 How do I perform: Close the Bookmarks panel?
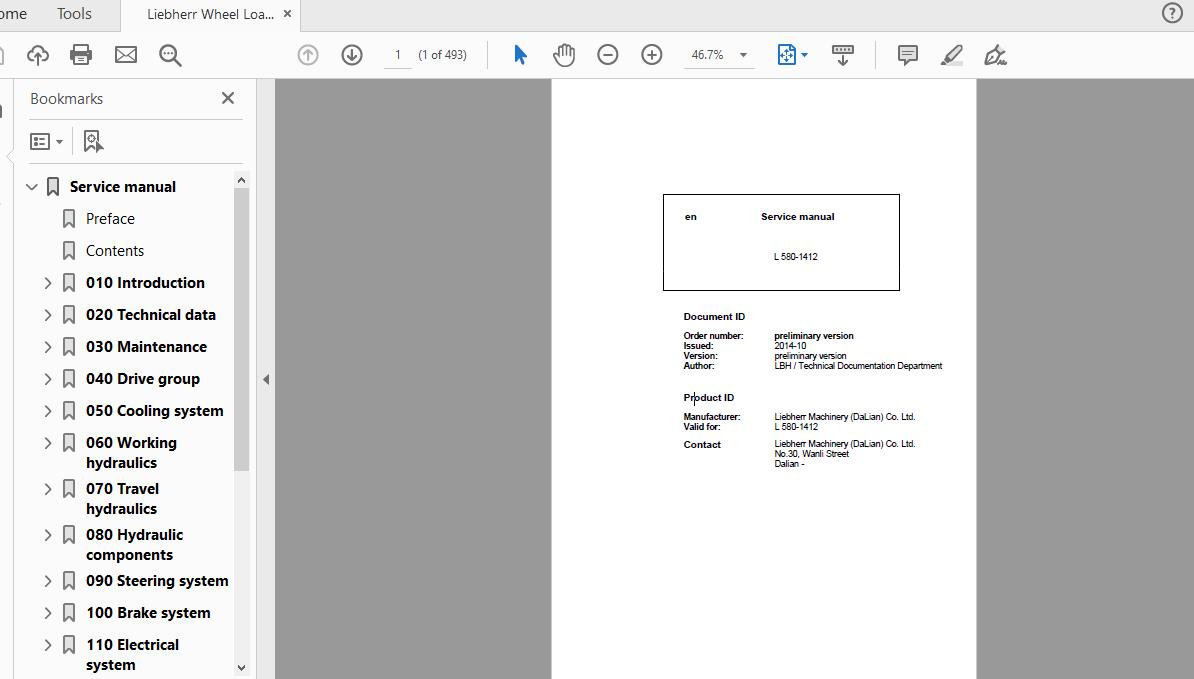point(228,98)
